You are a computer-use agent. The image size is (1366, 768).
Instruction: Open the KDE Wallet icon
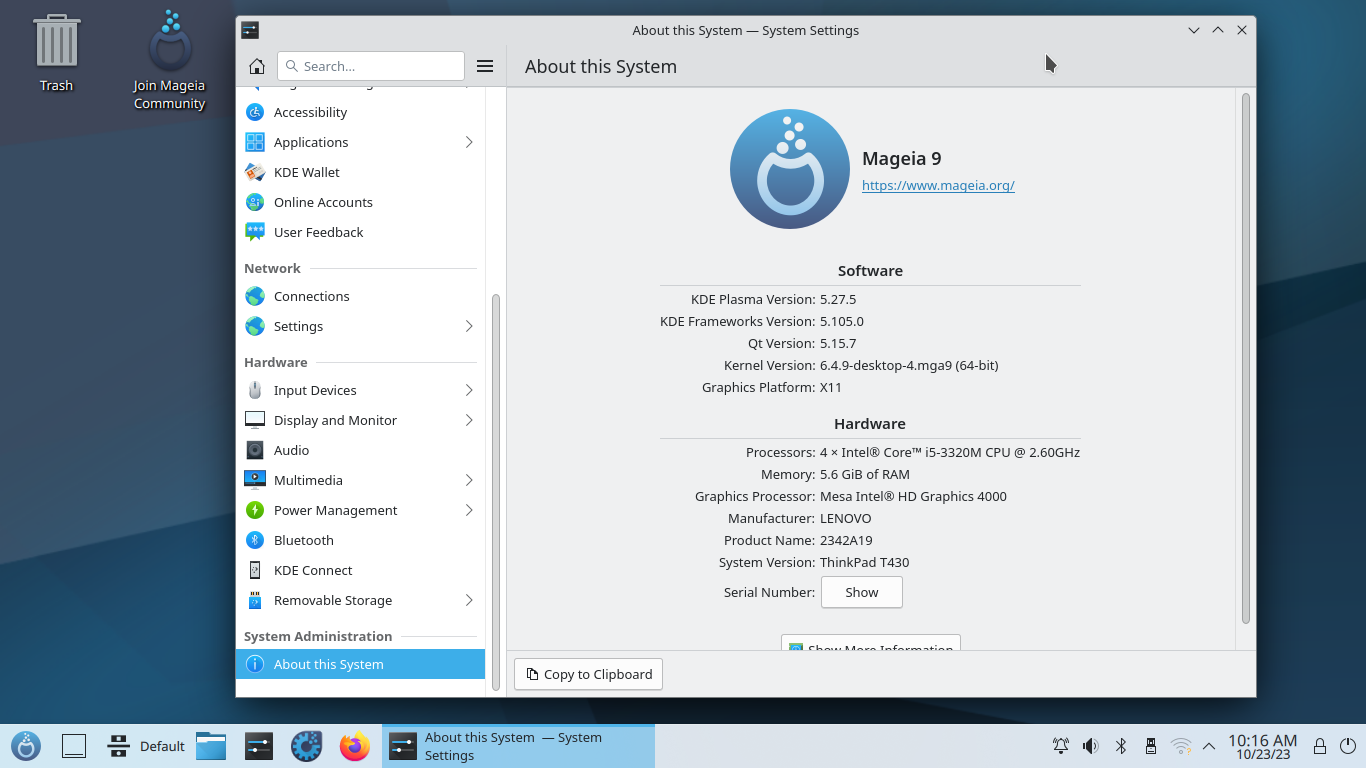pos(255,172)
